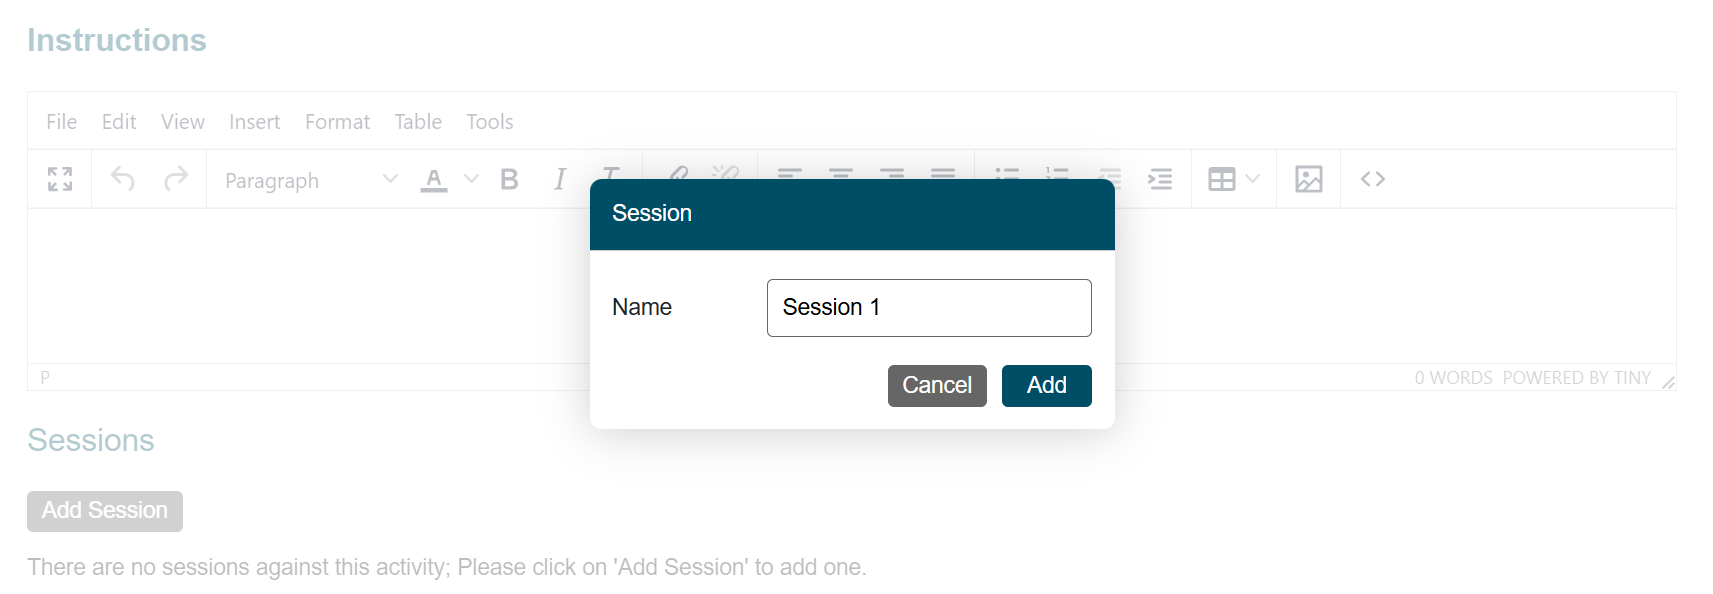This screenshot has height=594, width=1713.
Task: Cancel the Session dialog
Action: pos(937,386)
